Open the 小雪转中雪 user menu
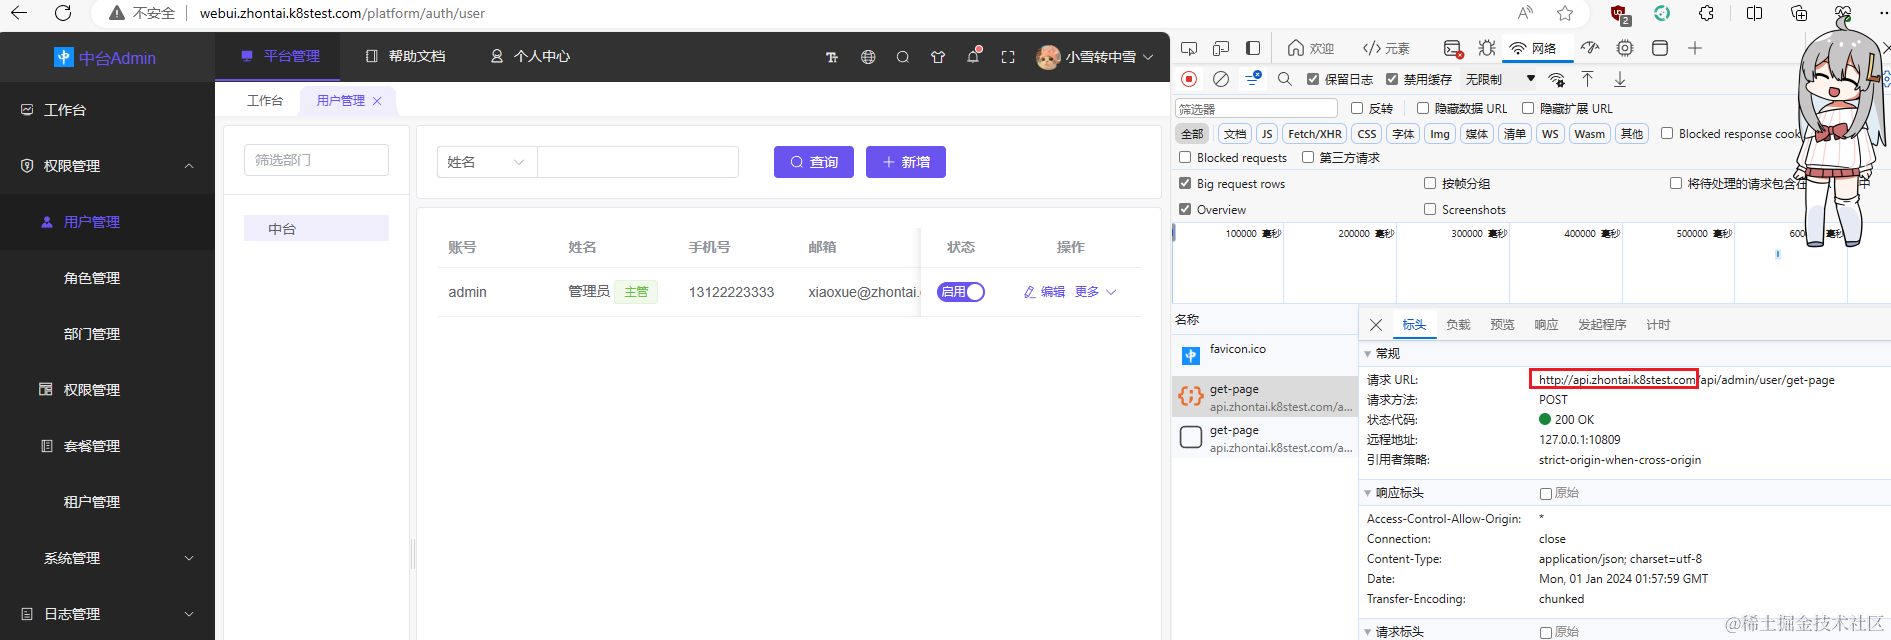 coord(1095,57)
